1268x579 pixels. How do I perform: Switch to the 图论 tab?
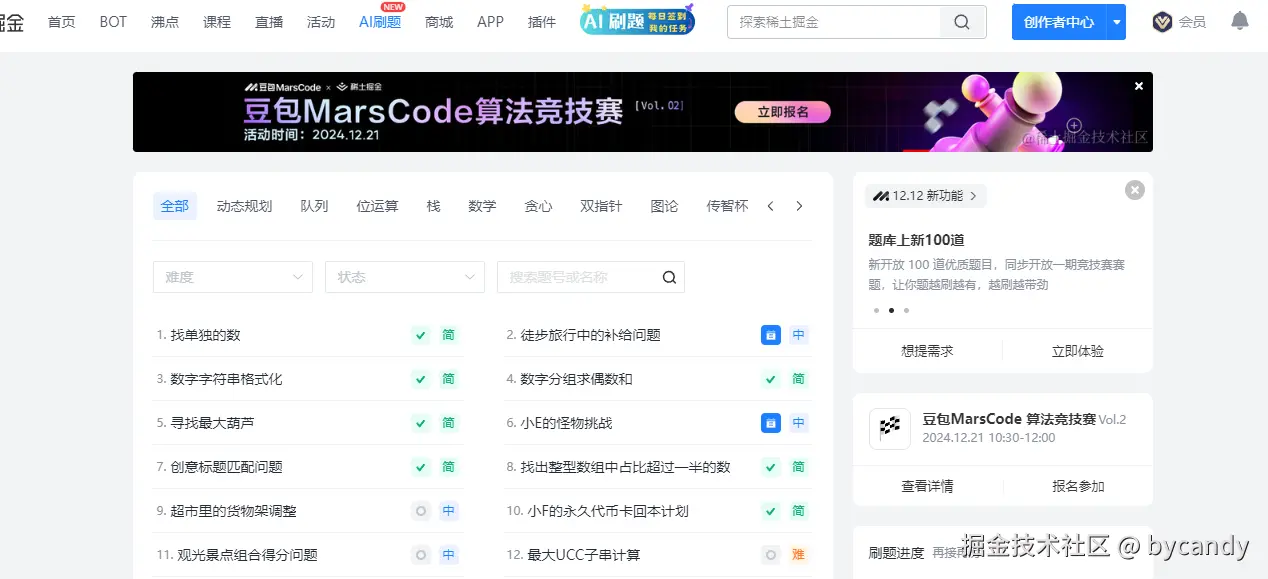point(663,206)
